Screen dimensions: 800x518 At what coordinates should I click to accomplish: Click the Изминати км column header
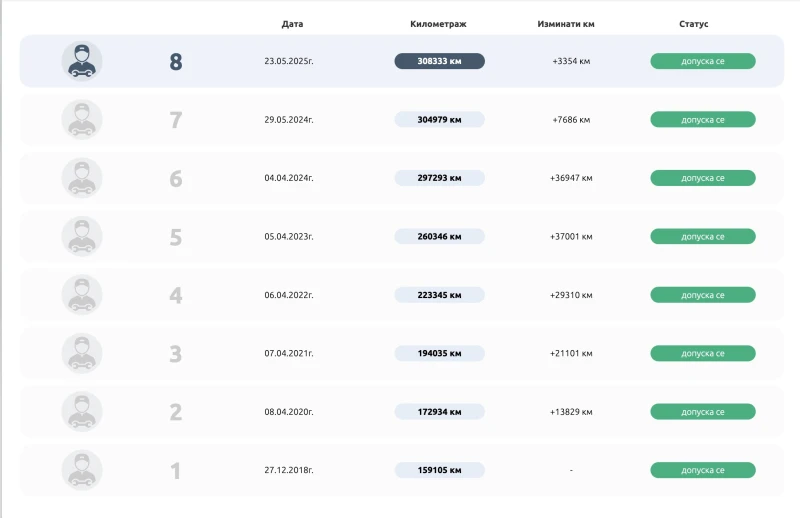tap(566, 23)
